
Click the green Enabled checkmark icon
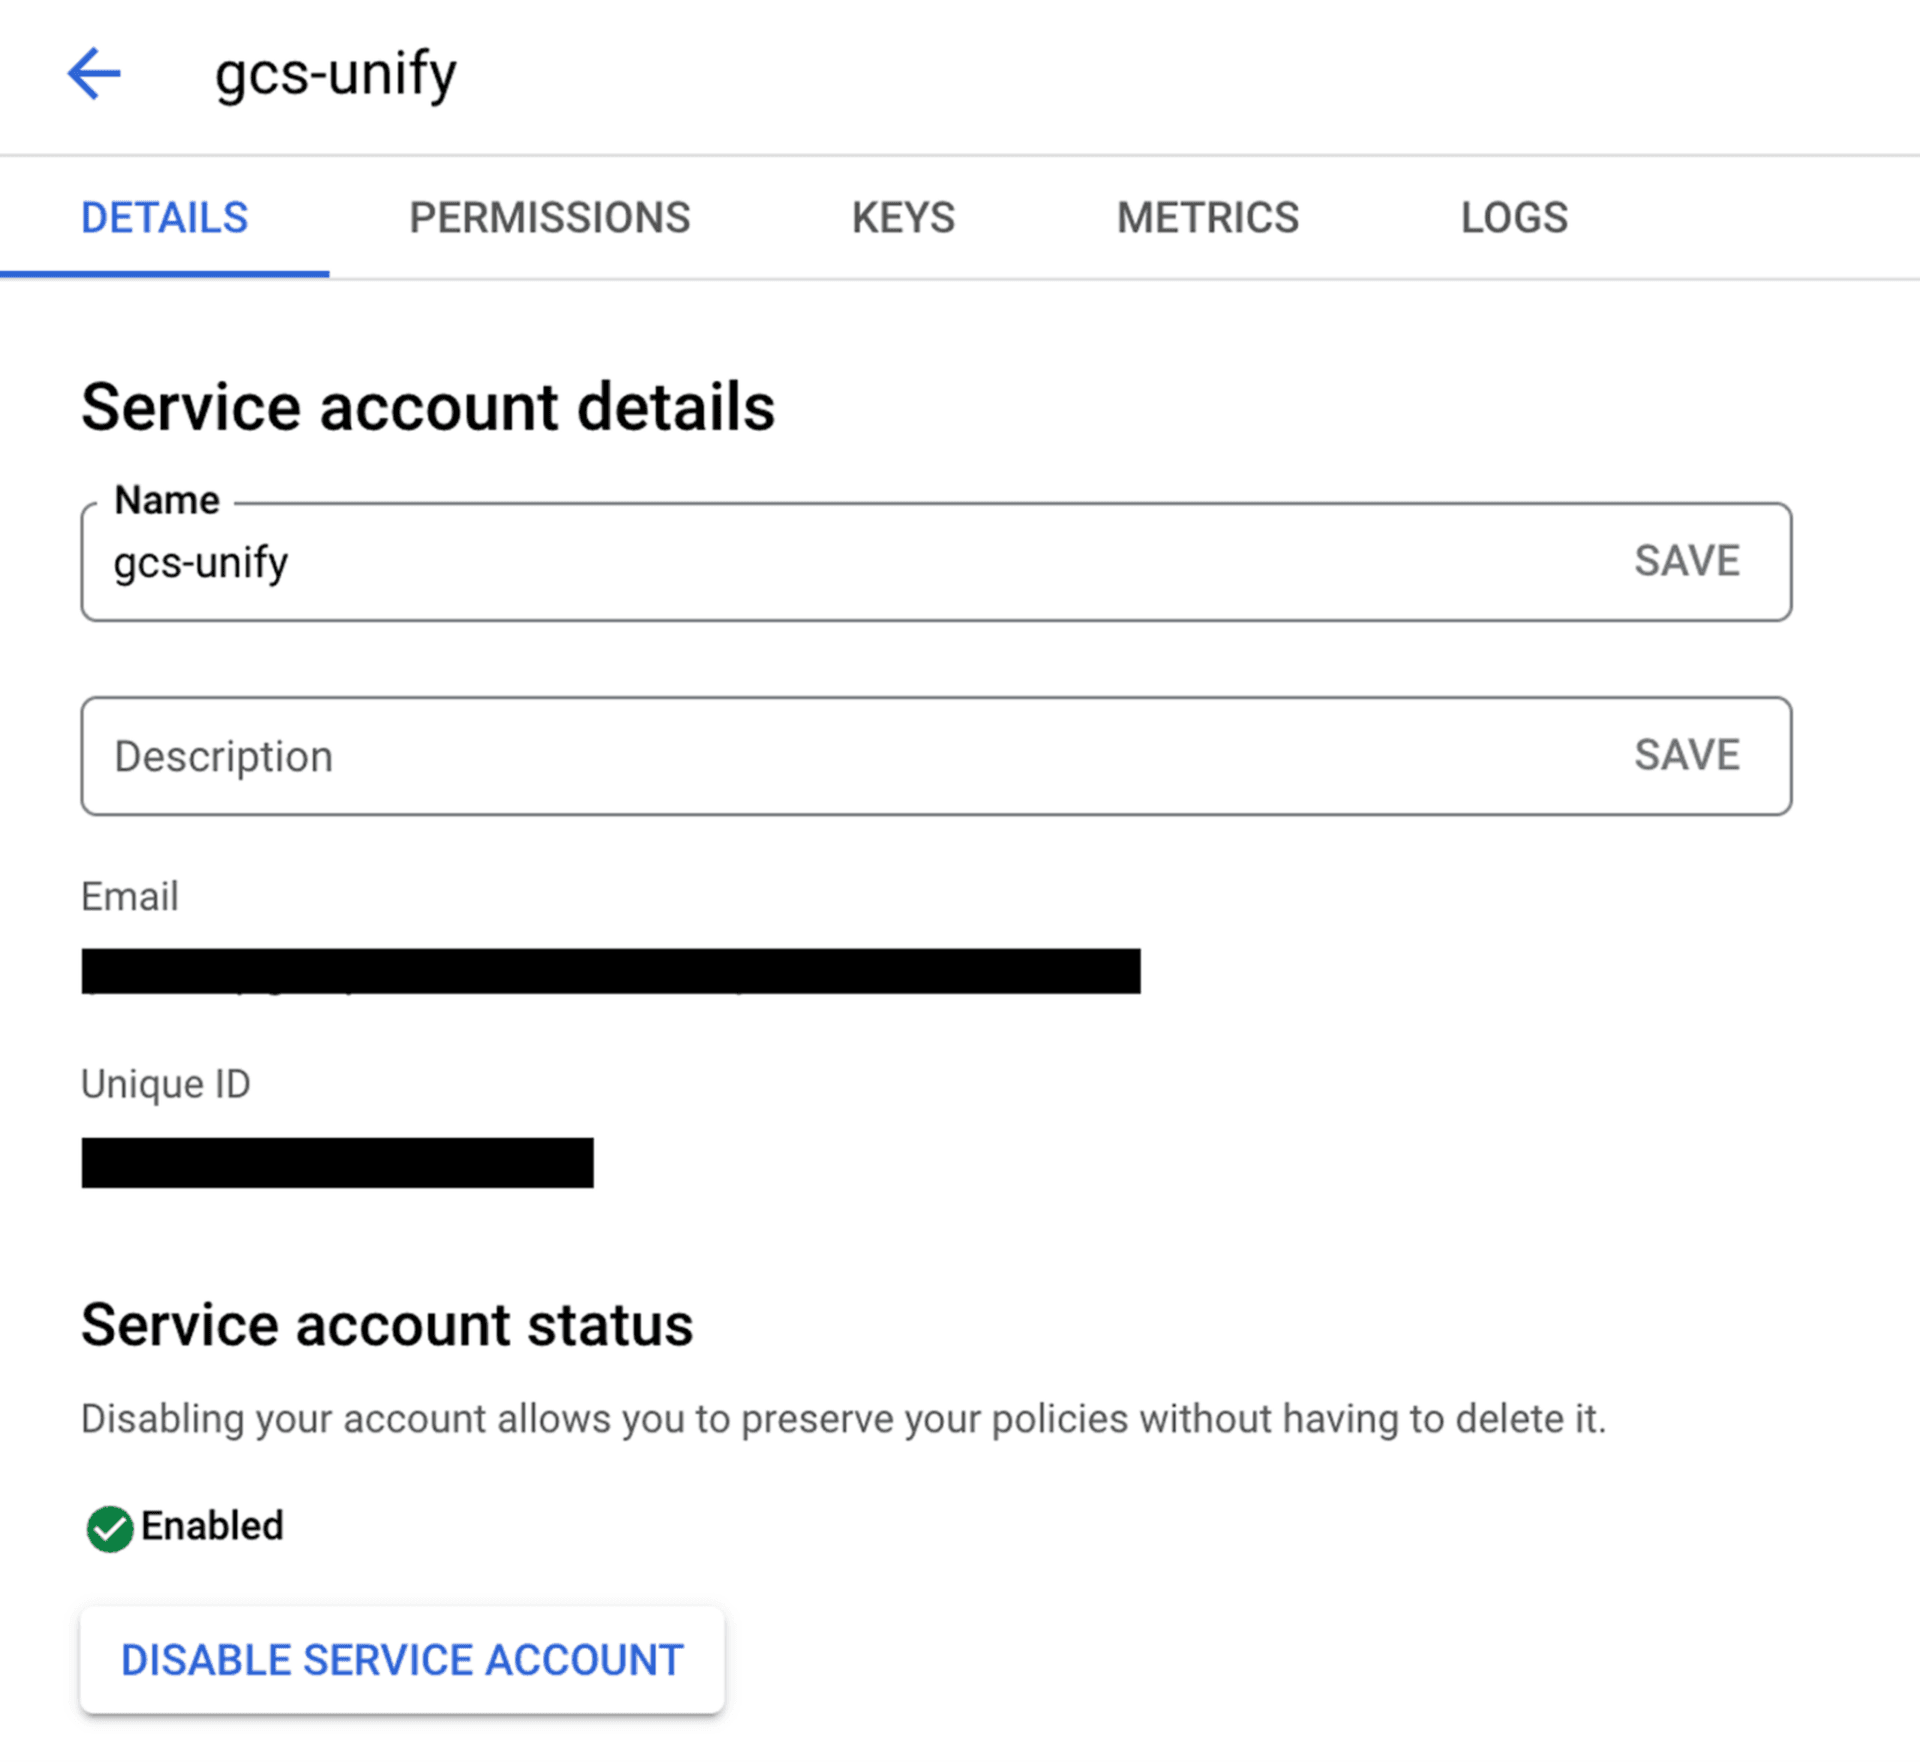(x=109, y=1528)
